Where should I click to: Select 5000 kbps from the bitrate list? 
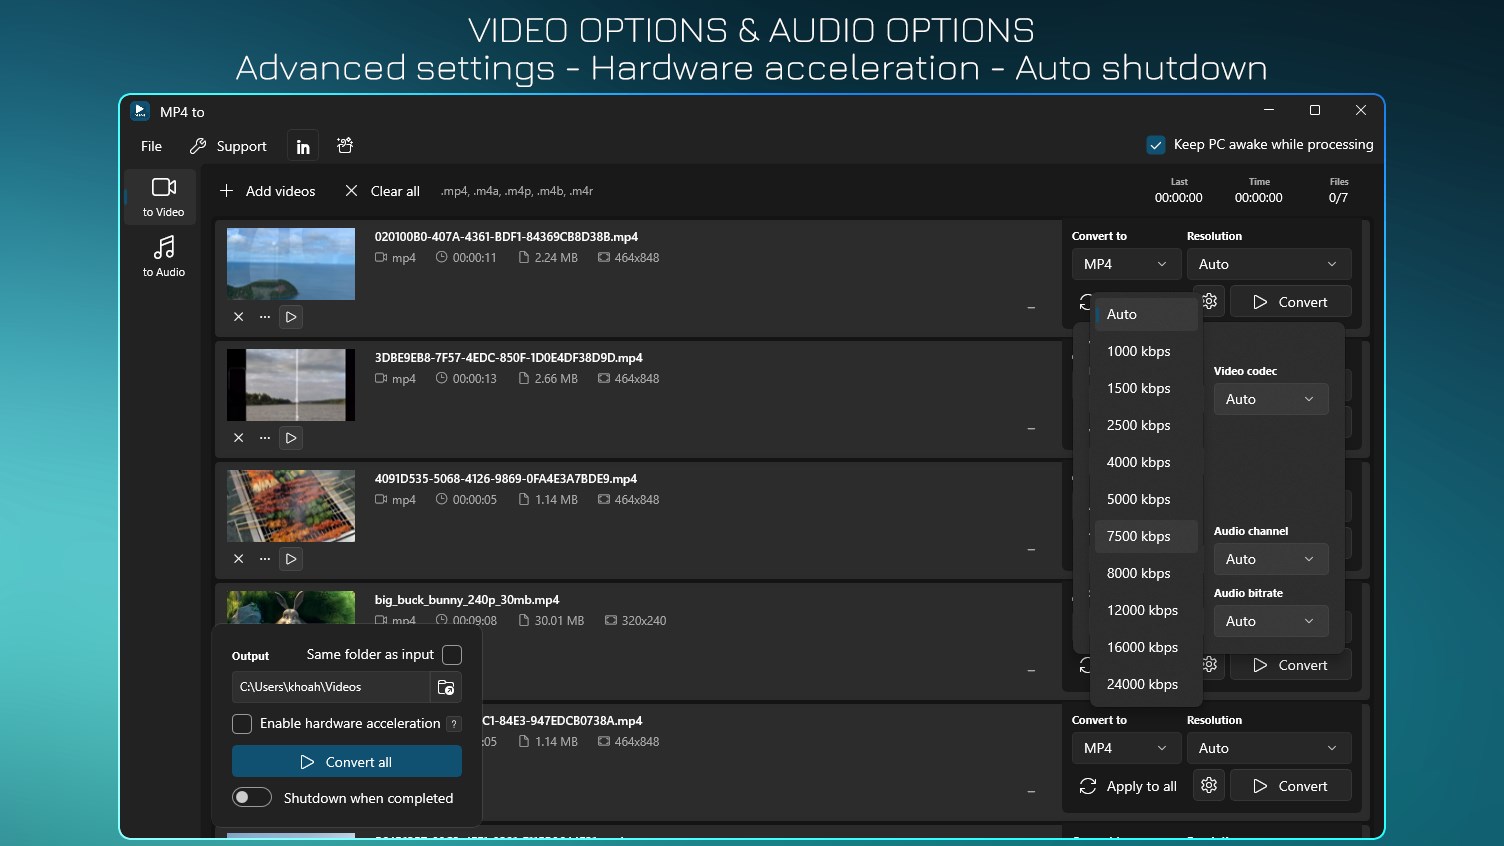(1139, 498)
